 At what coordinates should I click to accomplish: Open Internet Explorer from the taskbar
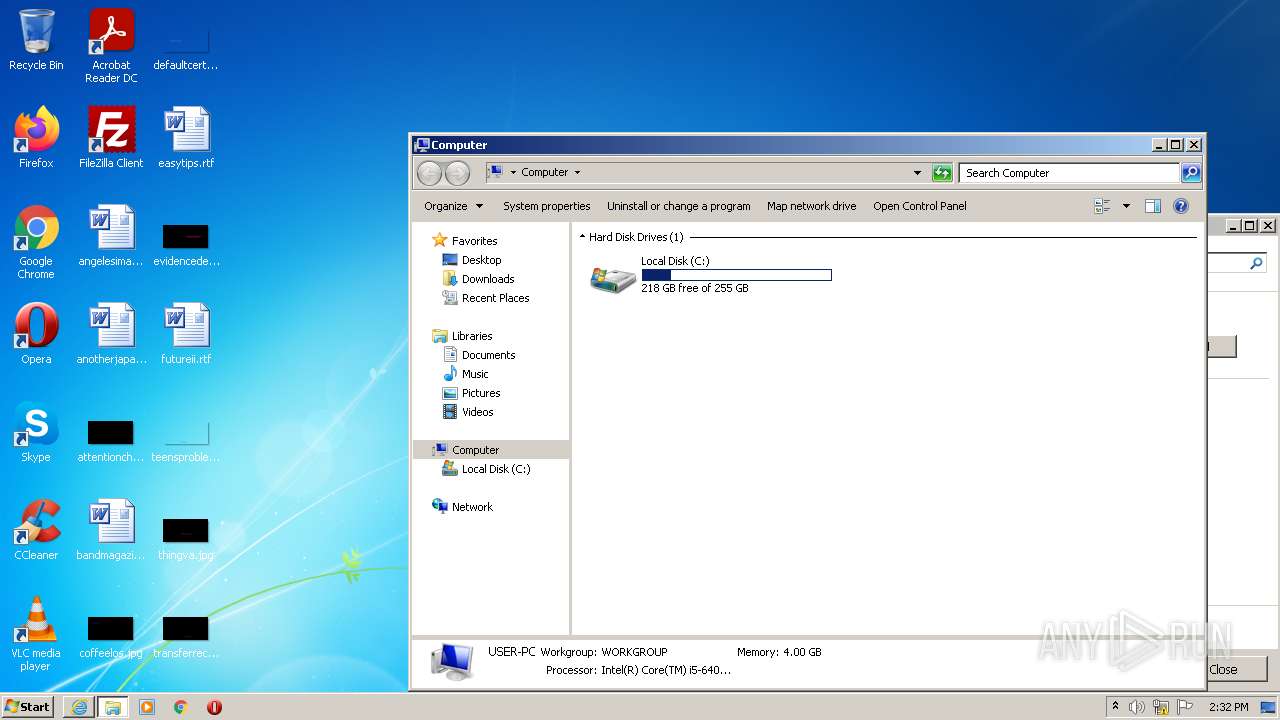point(79,707)
